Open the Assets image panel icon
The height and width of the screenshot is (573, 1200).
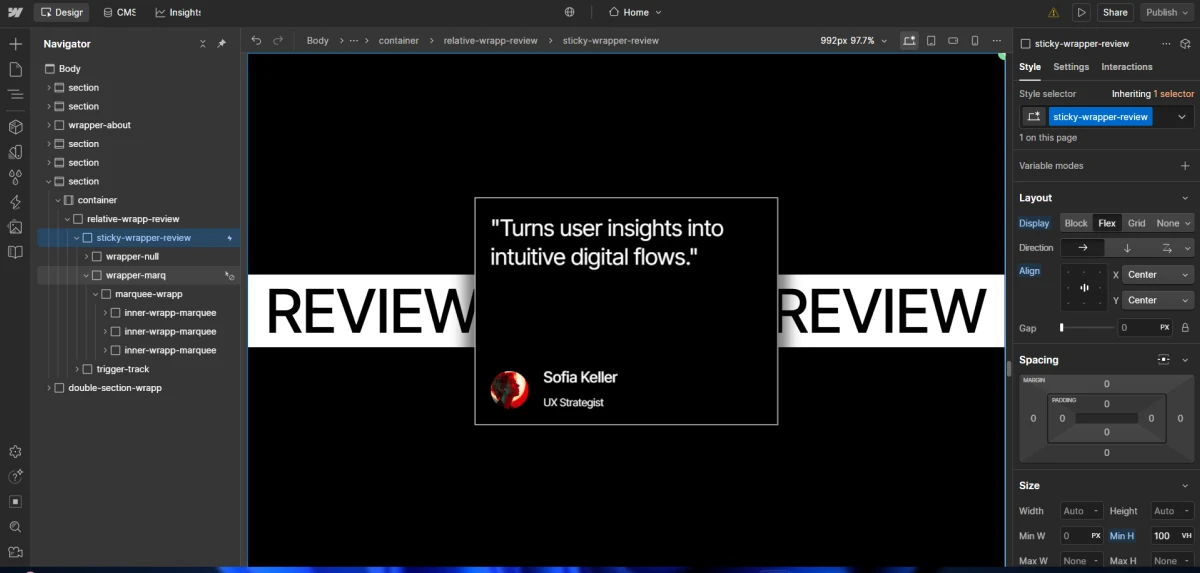click(15, 227)
